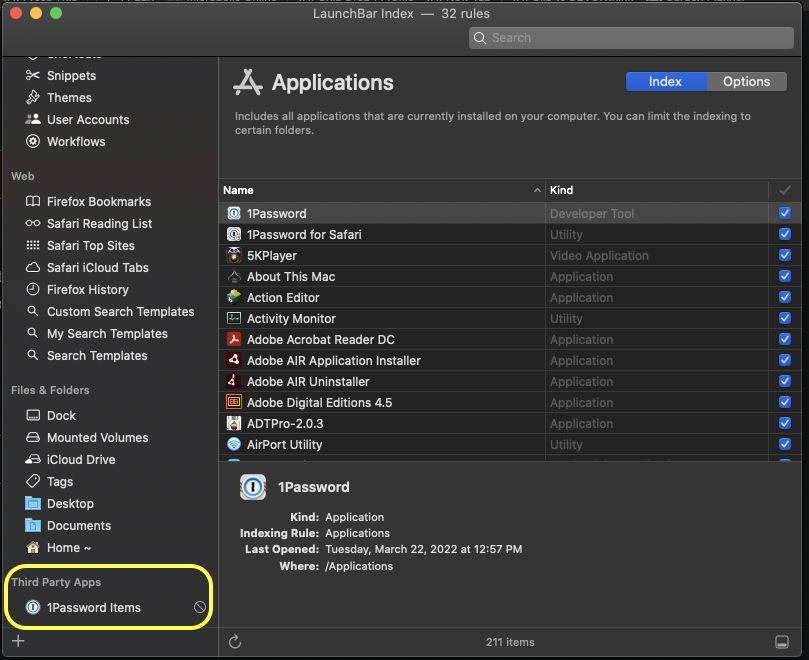
Task: Select the 5KPlayer app icon
Action: click(234, 256)
